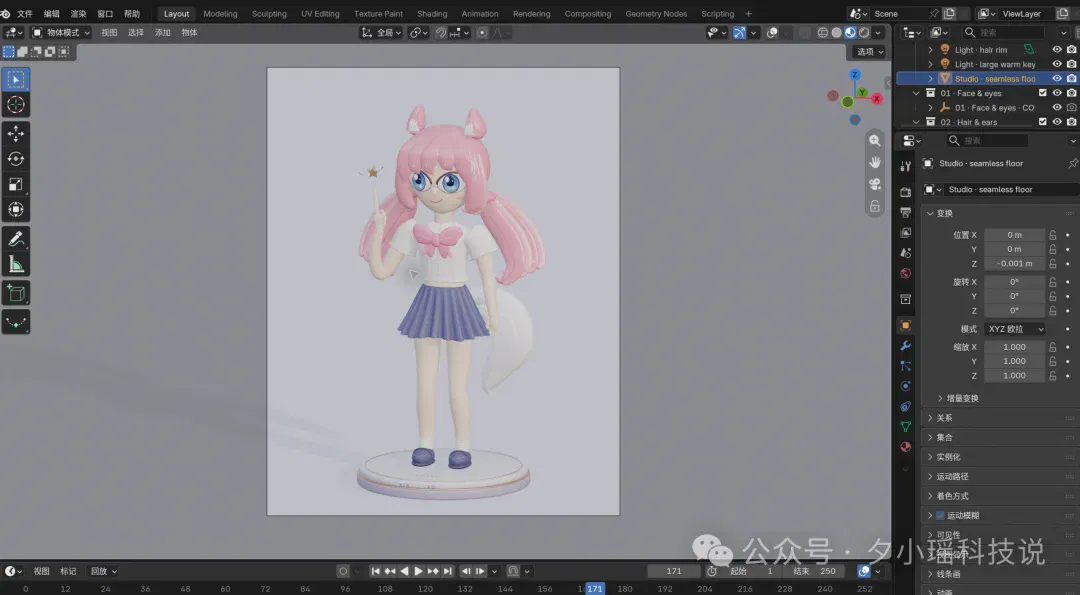Screen dimensions: 1080x595
Task: Click the viewport zoom magnifier icon
Action: coord(875,140)
